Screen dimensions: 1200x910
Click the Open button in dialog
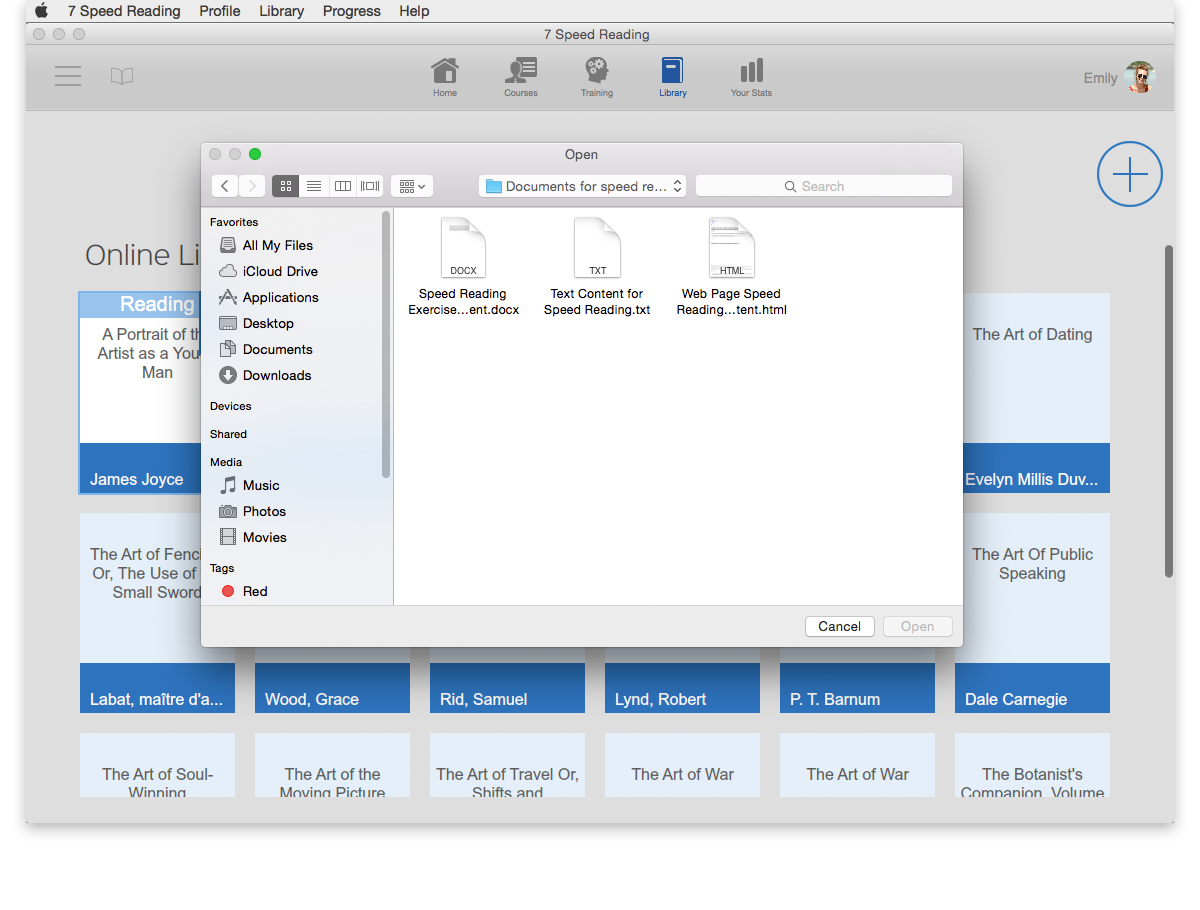[x=917, y=626]
